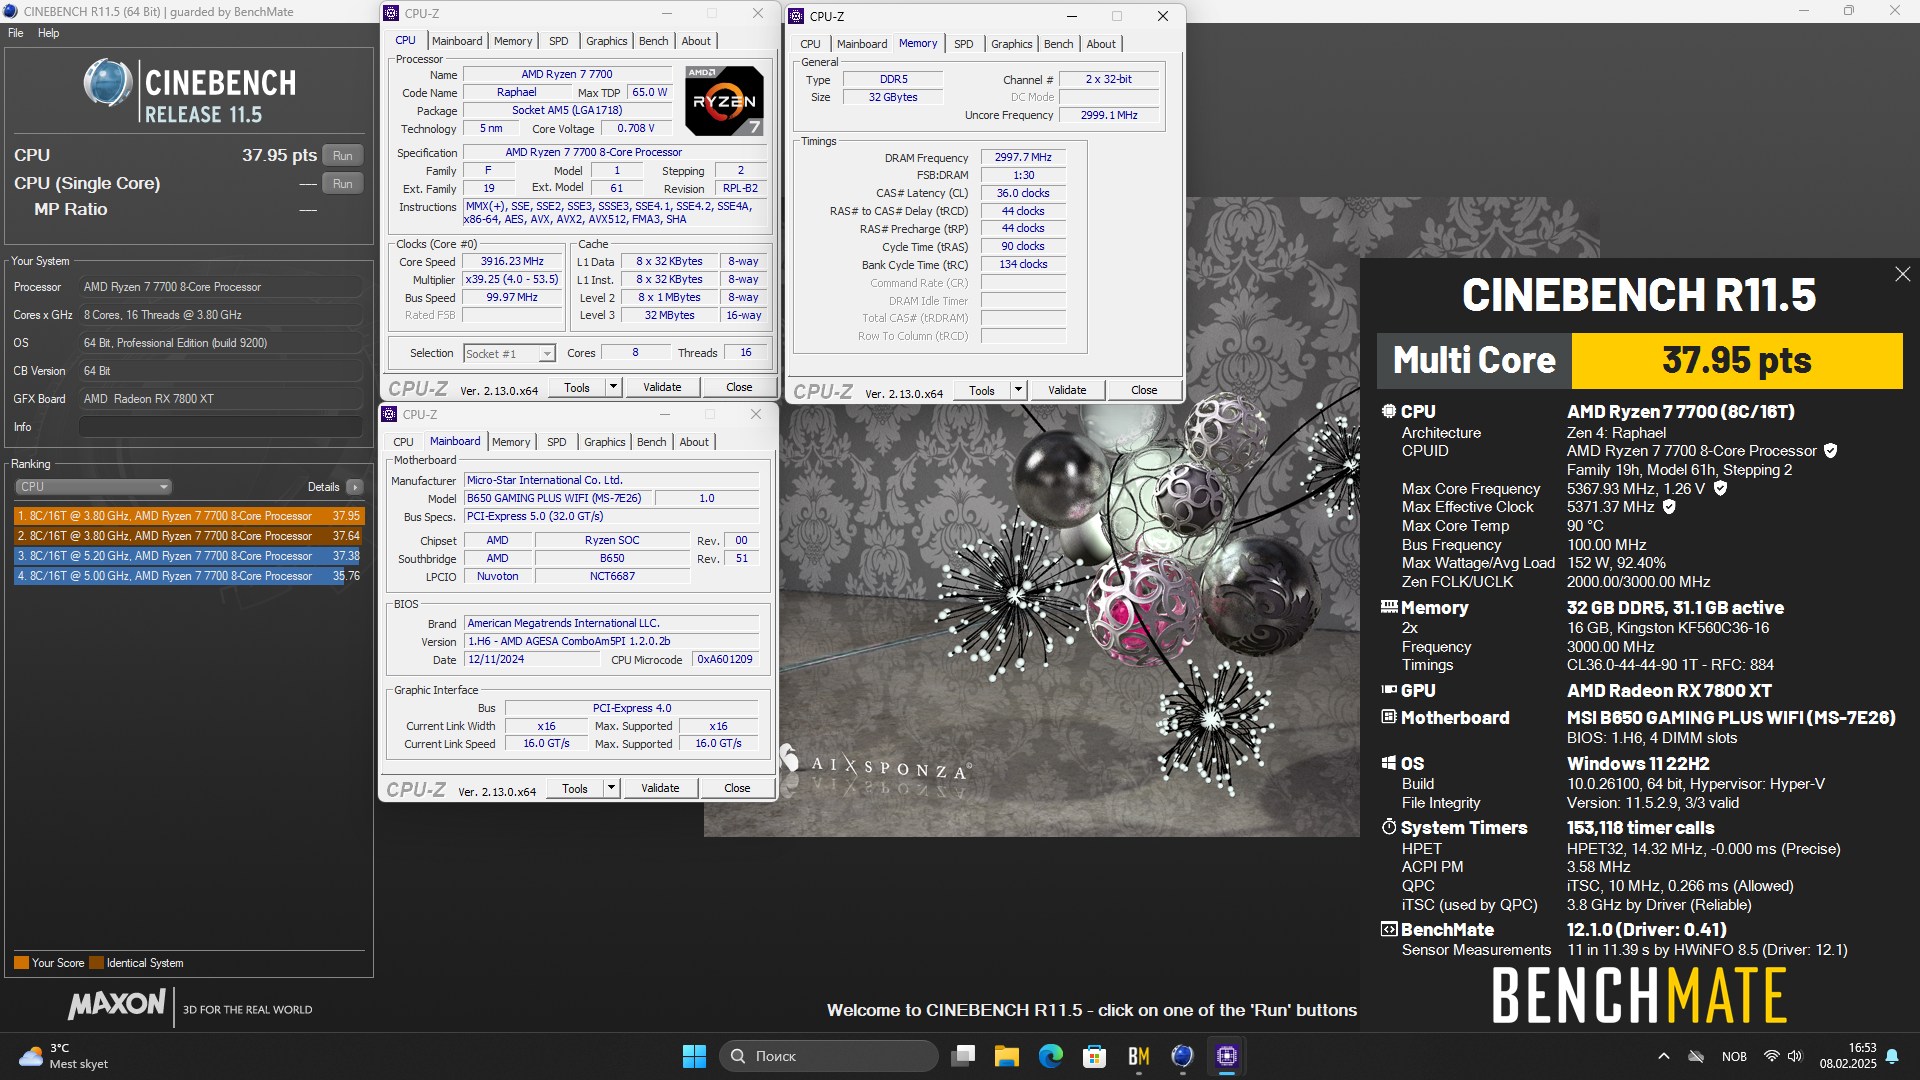Click the CPU chip icon in BenchMate panel
This screenshot has width=1920, height=1080.
1388,411
